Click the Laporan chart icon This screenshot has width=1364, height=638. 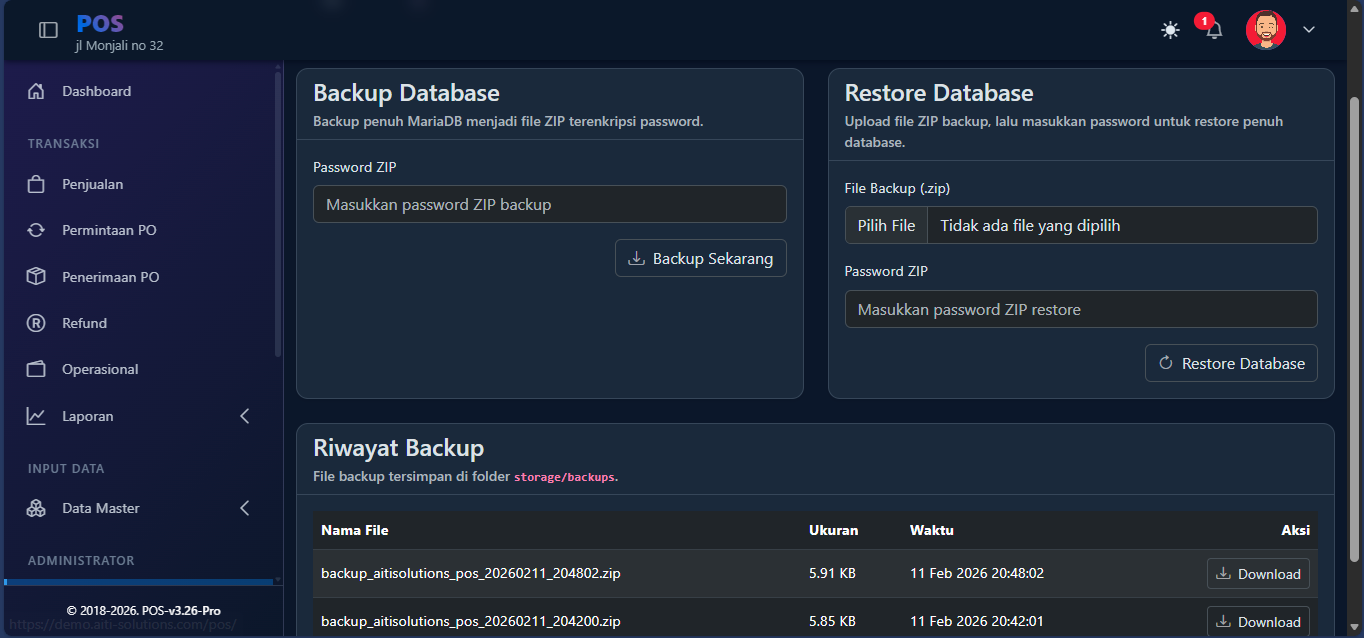[x=36, y=416]
